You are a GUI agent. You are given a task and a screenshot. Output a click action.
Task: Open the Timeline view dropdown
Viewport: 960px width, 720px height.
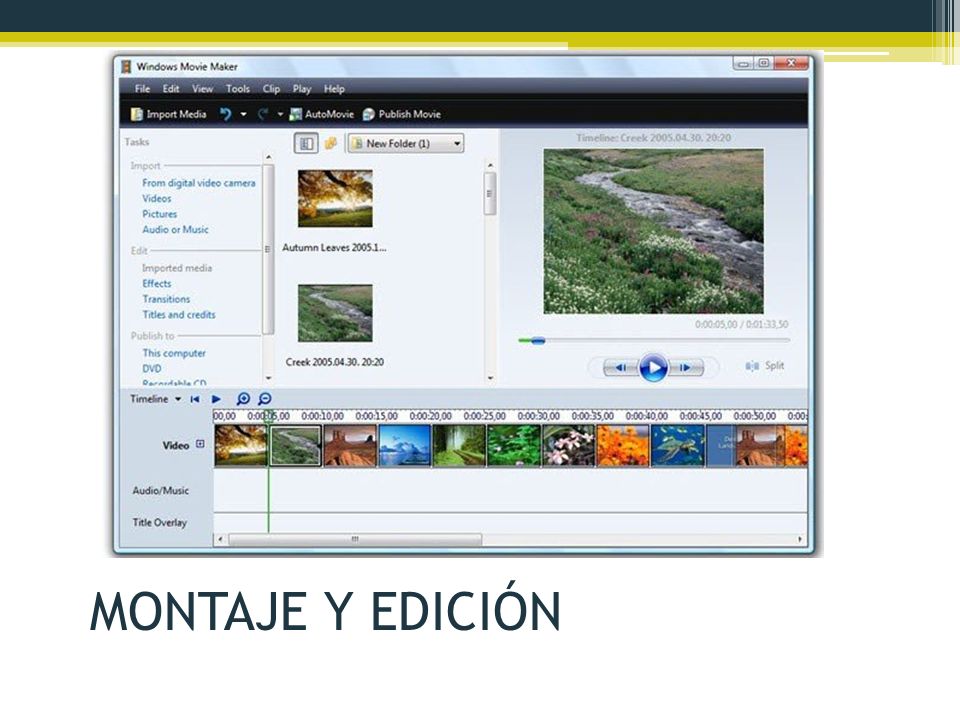(x=156, y=399)
